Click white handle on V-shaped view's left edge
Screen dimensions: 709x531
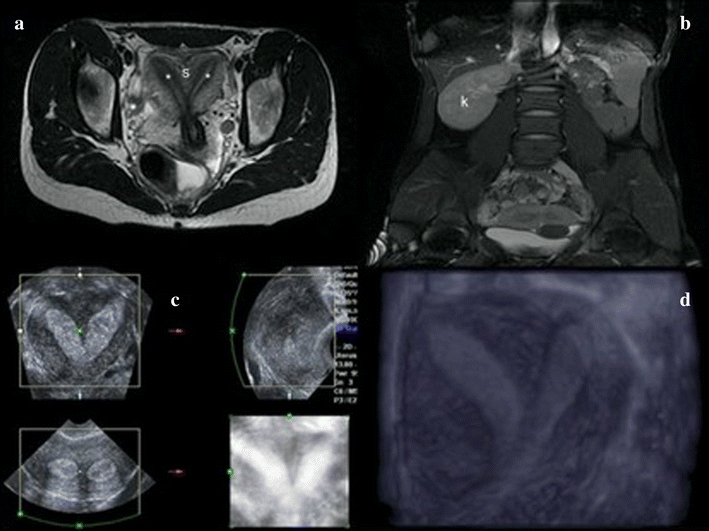(x=20, y=332)
